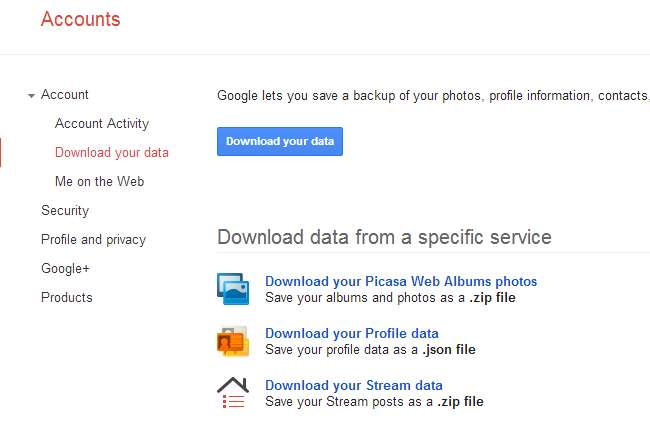Click the red Accounts page title
650x422 pixels.
[80, 20]
